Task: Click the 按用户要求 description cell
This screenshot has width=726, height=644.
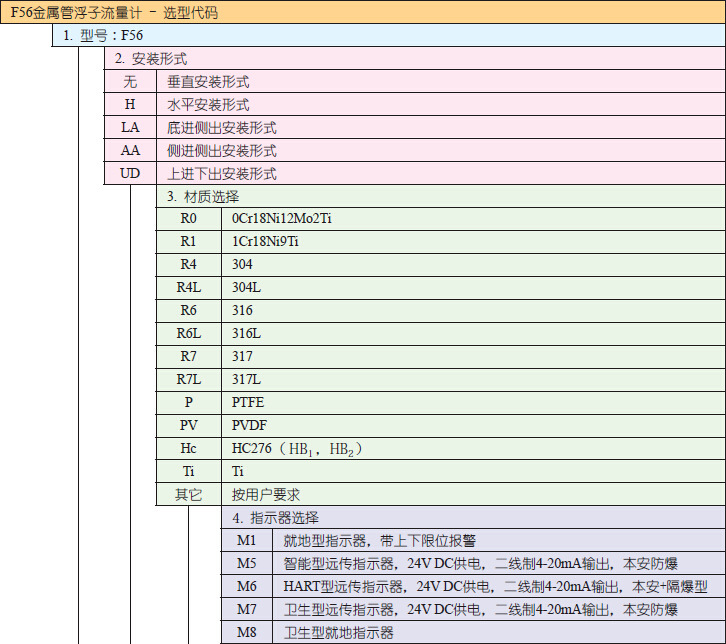Action: coord(266,495)
